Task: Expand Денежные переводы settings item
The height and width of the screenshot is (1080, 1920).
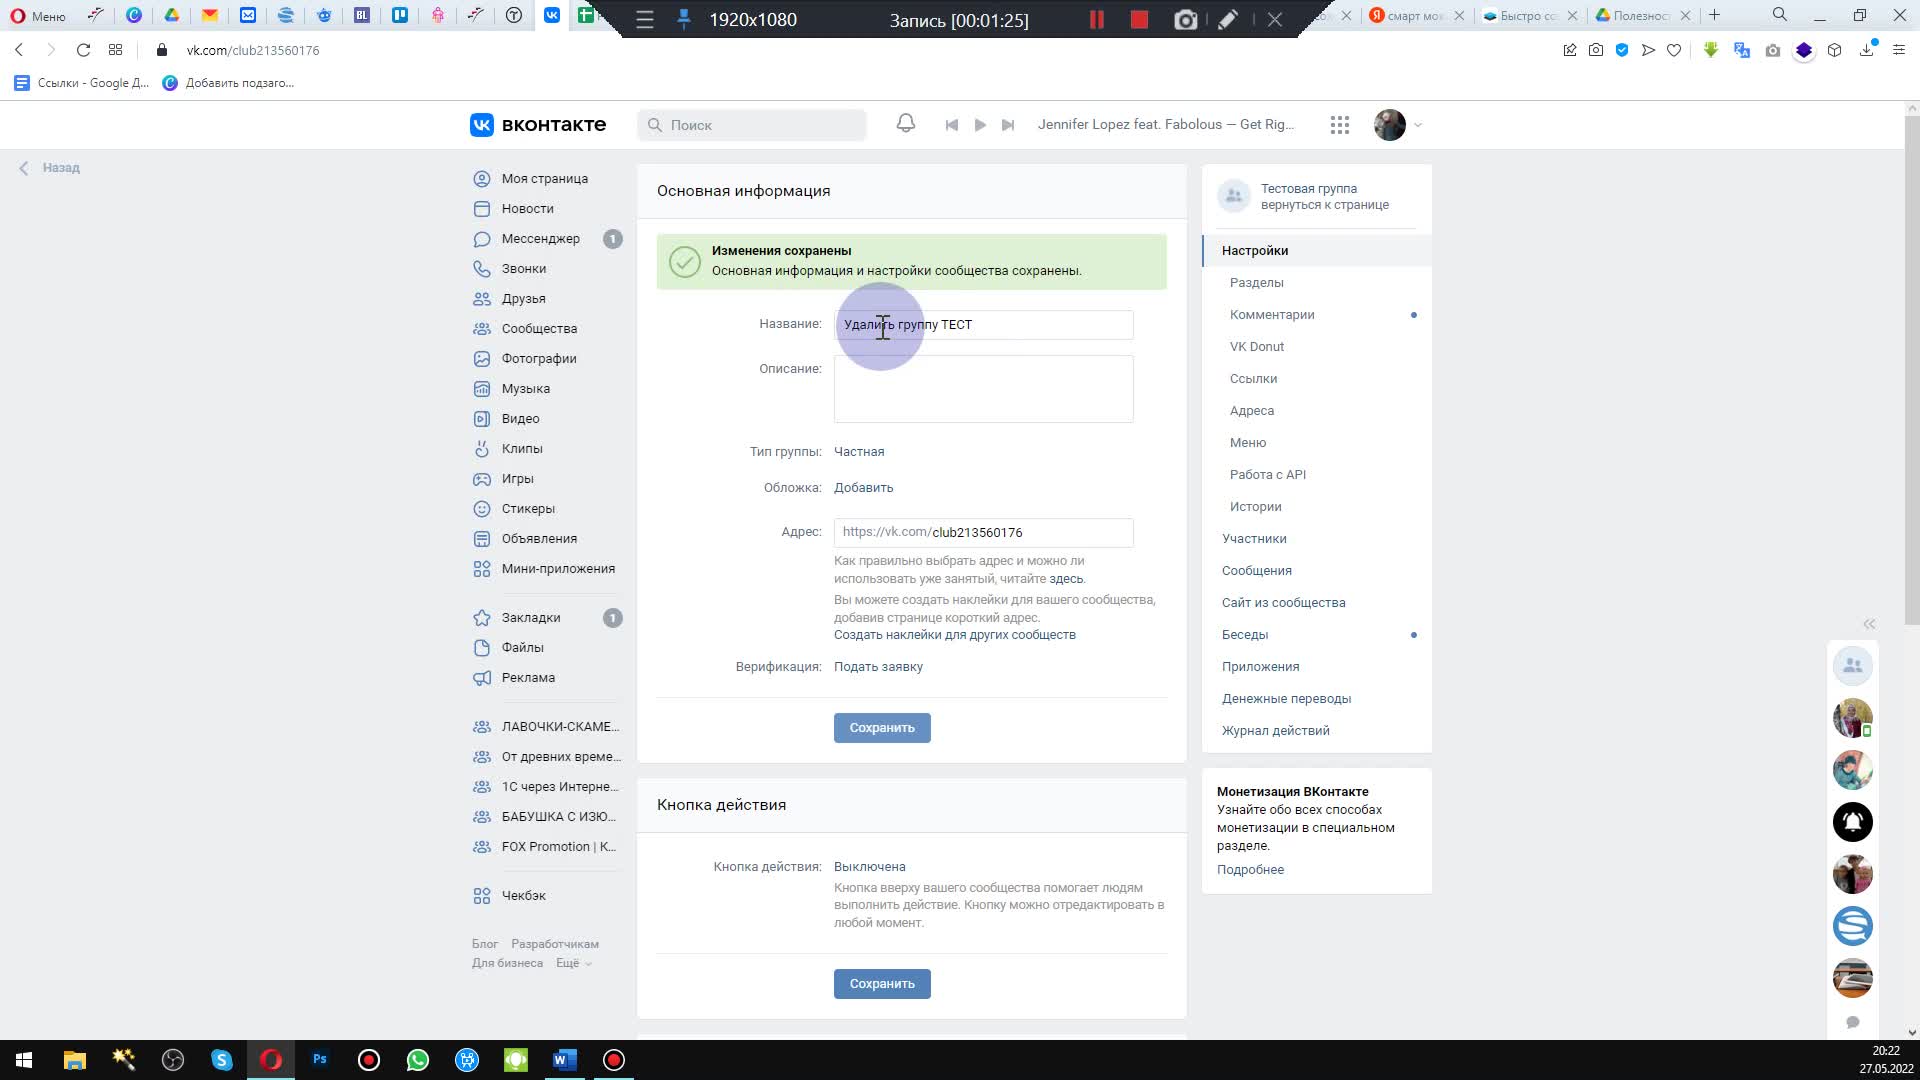Action: point(1286,698)
